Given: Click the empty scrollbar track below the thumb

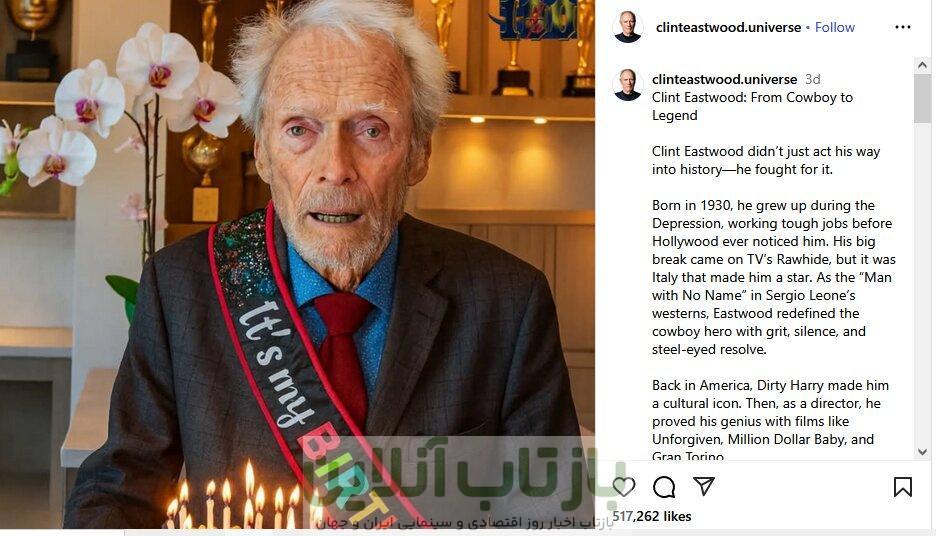Looking at the screenshot, I should 922,284.
